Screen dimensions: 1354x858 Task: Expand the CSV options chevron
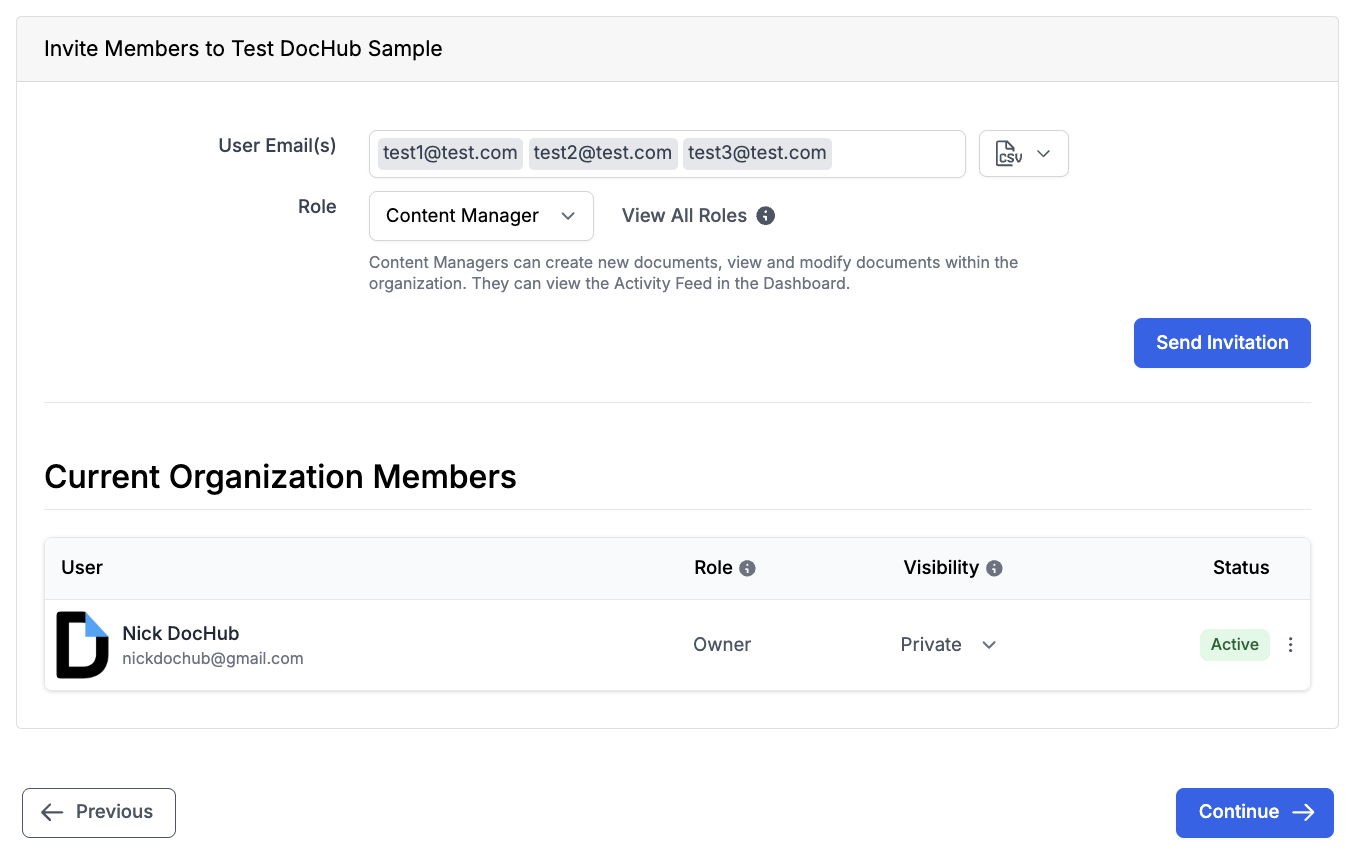click(x=1043, y=154)
